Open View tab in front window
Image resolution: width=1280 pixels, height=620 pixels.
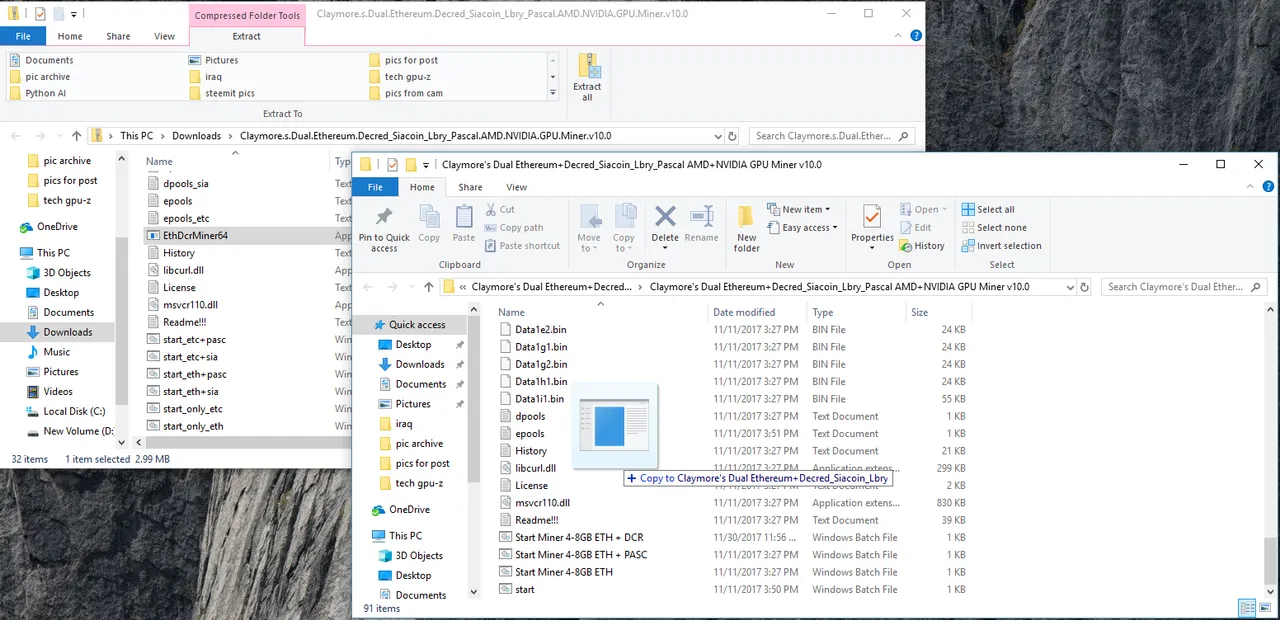[516, 187]
